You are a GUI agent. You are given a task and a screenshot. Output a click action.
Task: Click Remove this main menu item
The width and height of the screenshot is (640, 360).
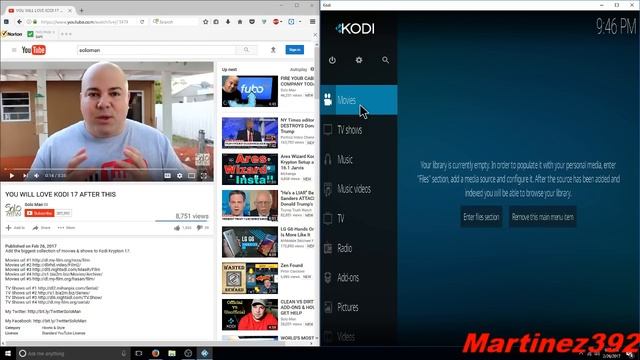point(543,217)
